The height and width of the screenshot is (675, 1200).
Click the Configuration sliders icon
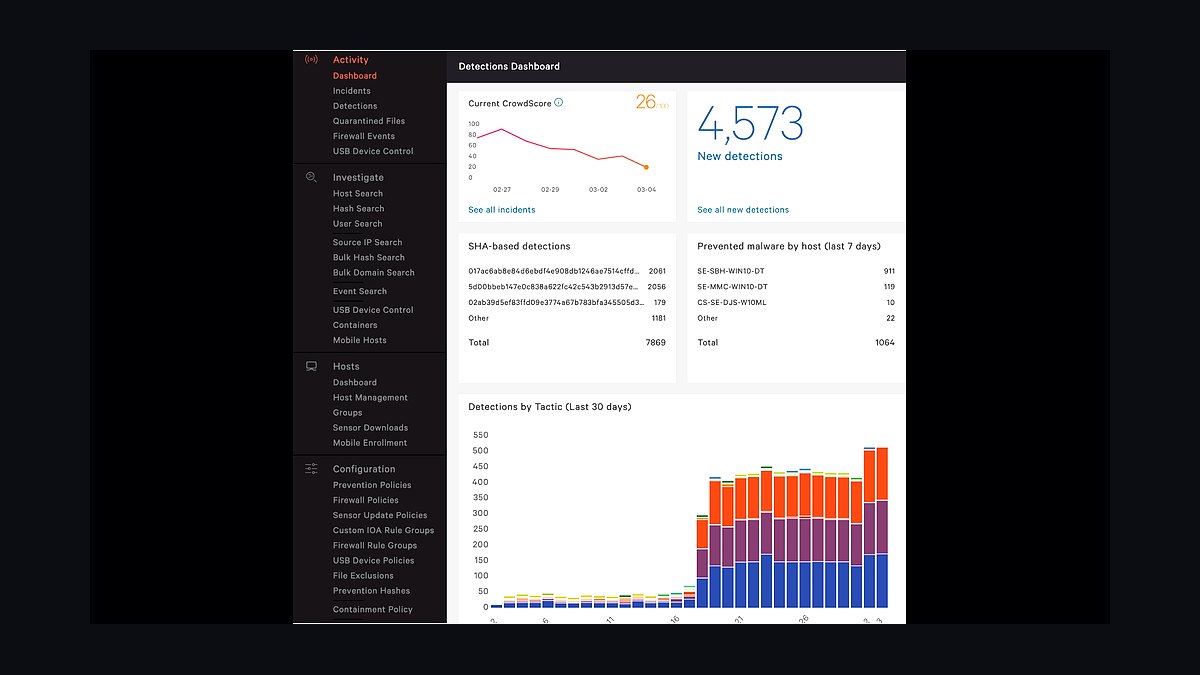(311, 468)
